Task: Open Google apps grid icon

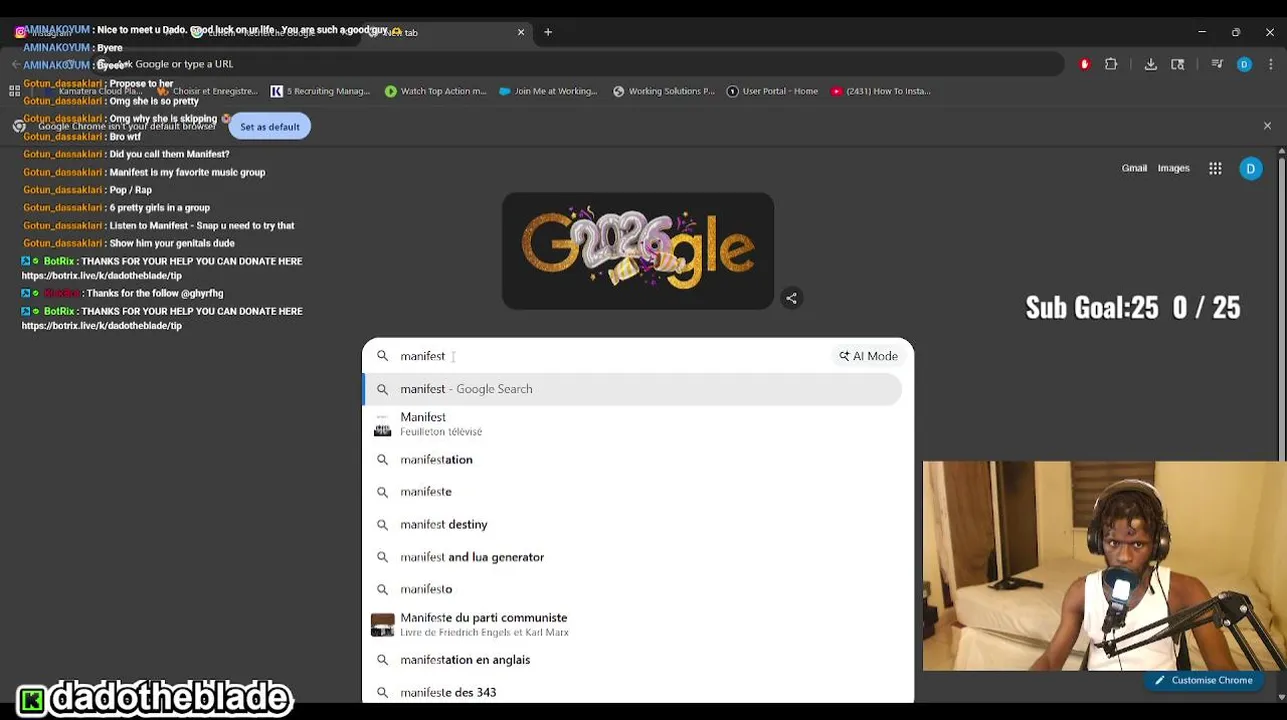Action: [x=1215, y=168]
